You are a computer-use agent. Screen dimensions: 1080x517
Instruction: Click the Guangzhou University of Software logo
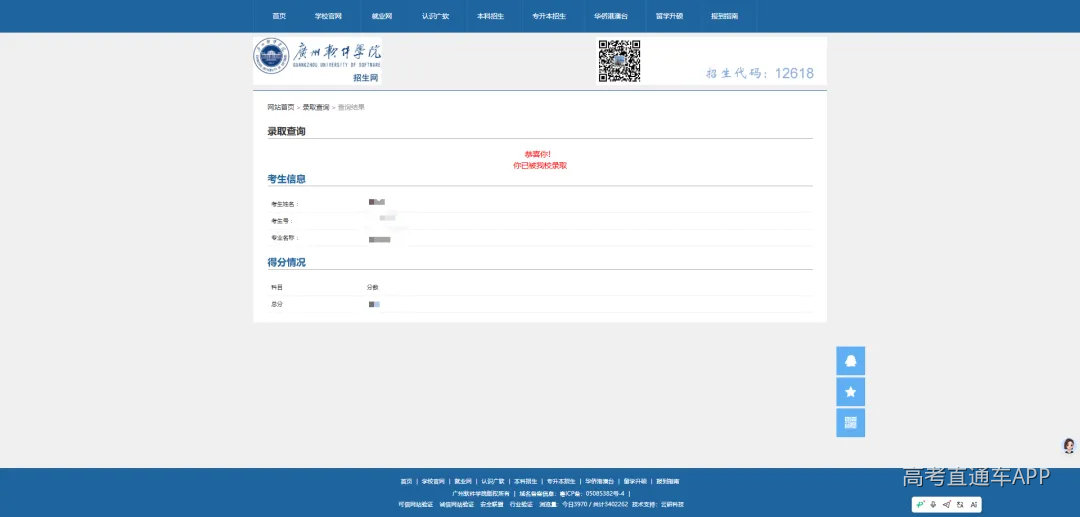317,61
